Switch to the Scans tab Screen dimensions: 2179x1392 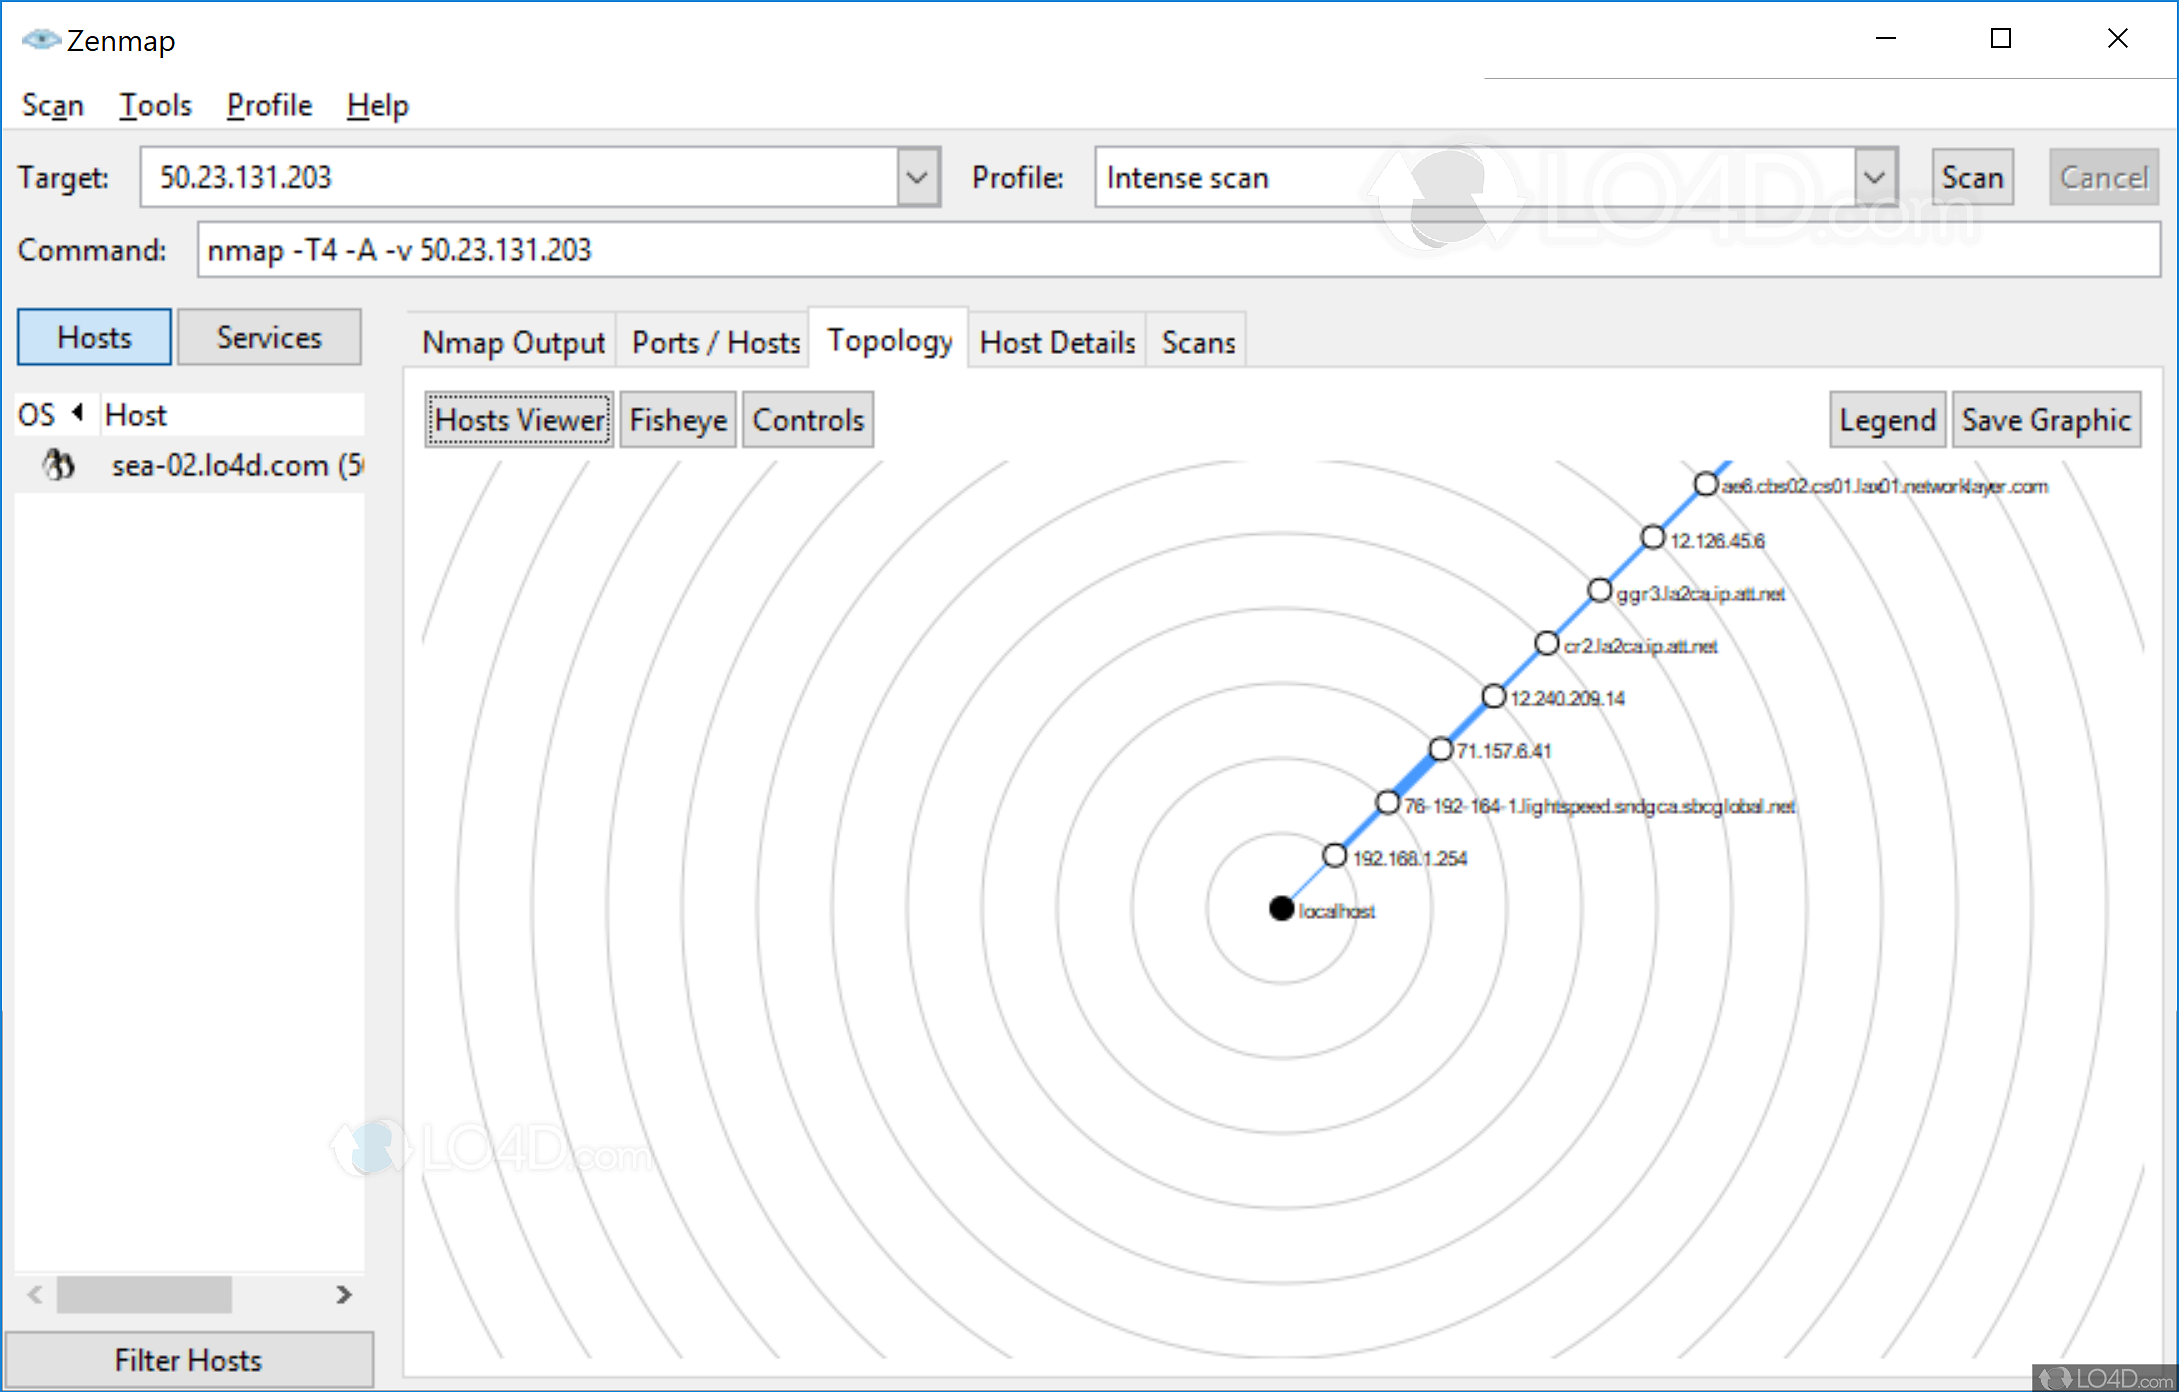click(1198, 342)
